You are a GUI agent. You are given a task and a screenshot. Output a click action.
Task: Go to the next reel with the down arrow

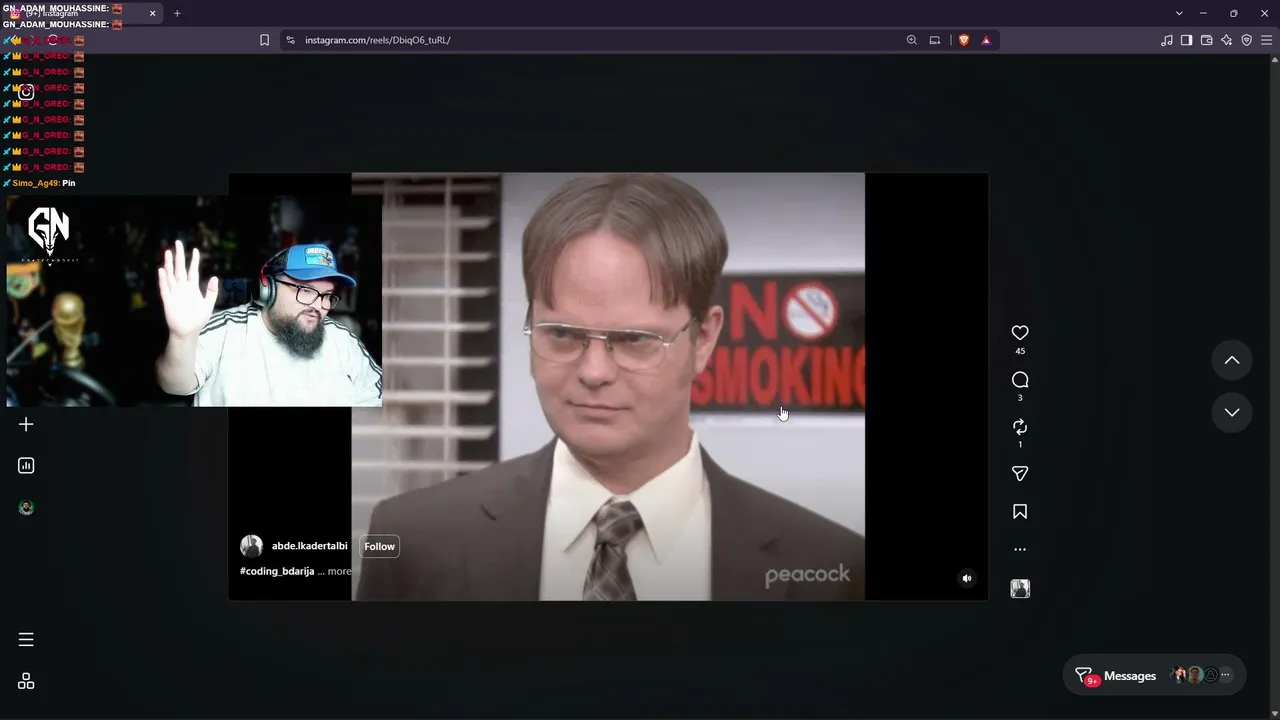(1232, 412)
